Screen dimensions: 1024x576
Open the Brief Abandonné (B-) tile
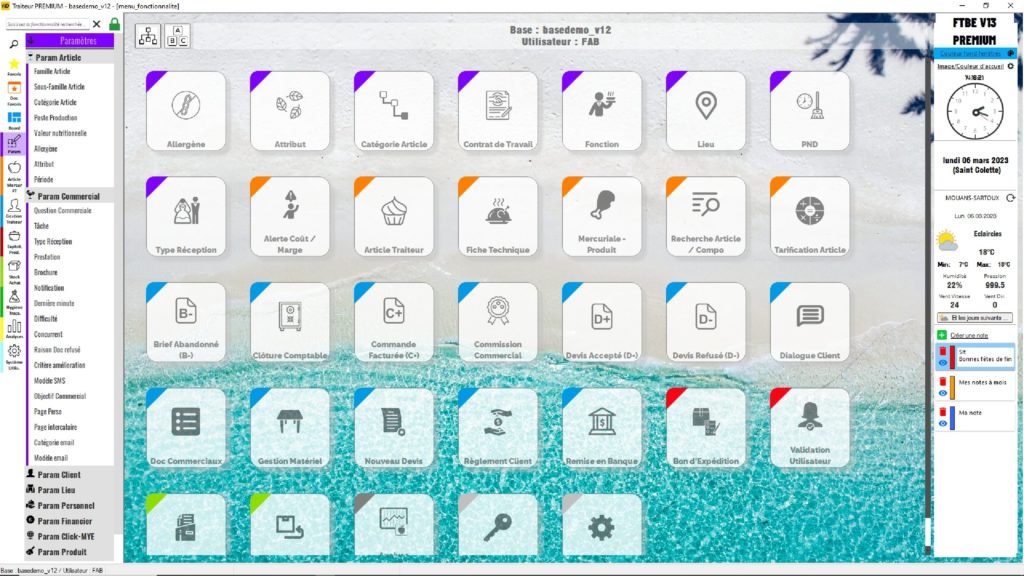[186, 323]
